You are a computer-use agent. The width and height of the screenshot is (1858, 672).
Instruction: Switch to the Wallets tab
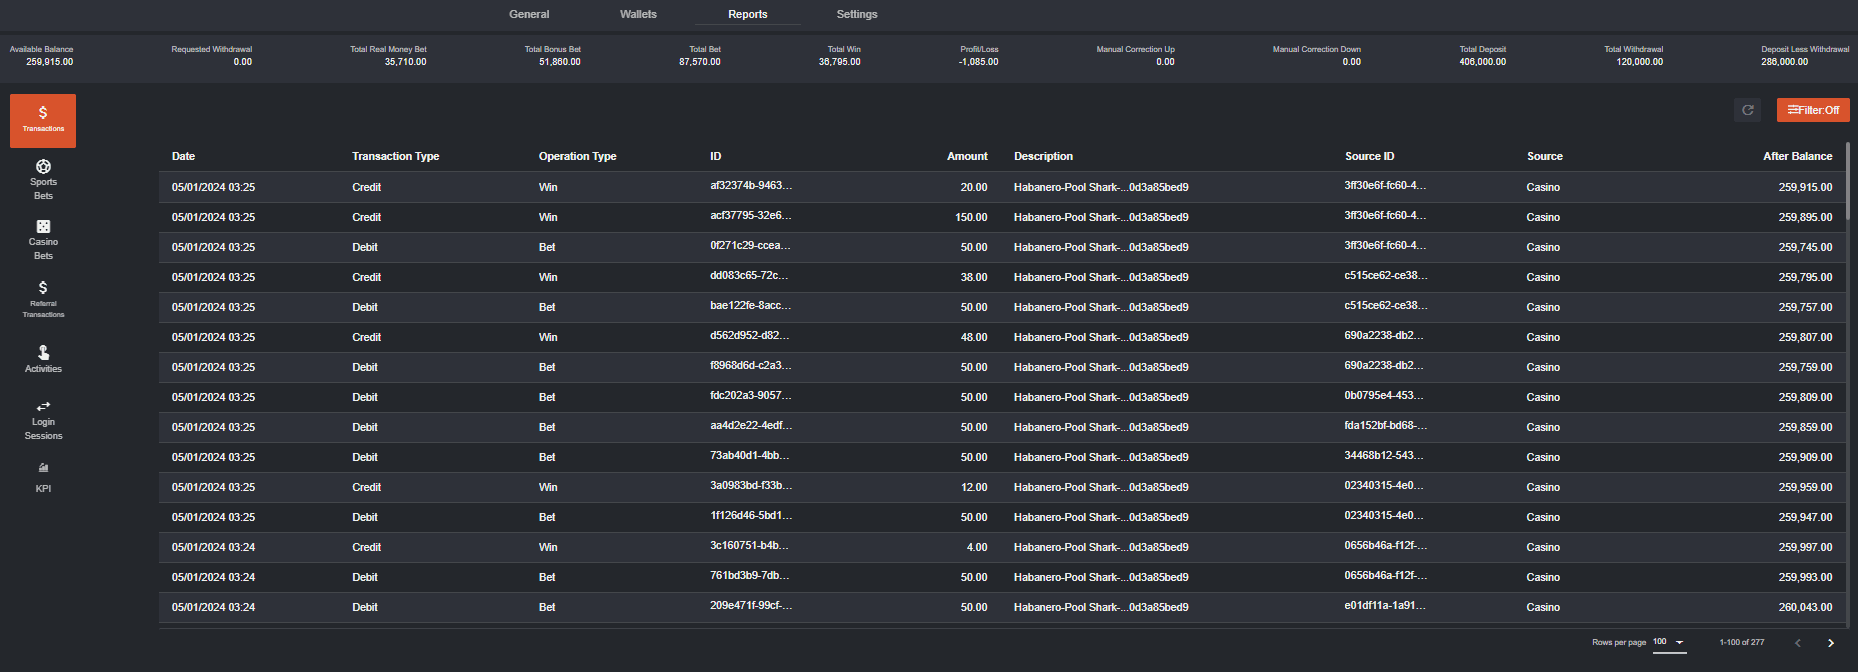tap(638, 14)
